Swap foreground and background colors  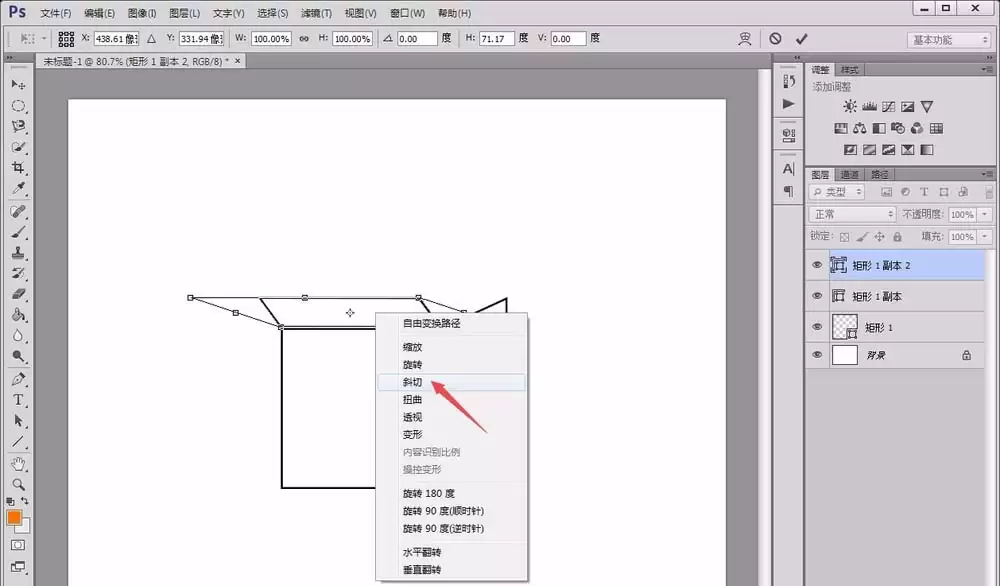coord(25,501)
